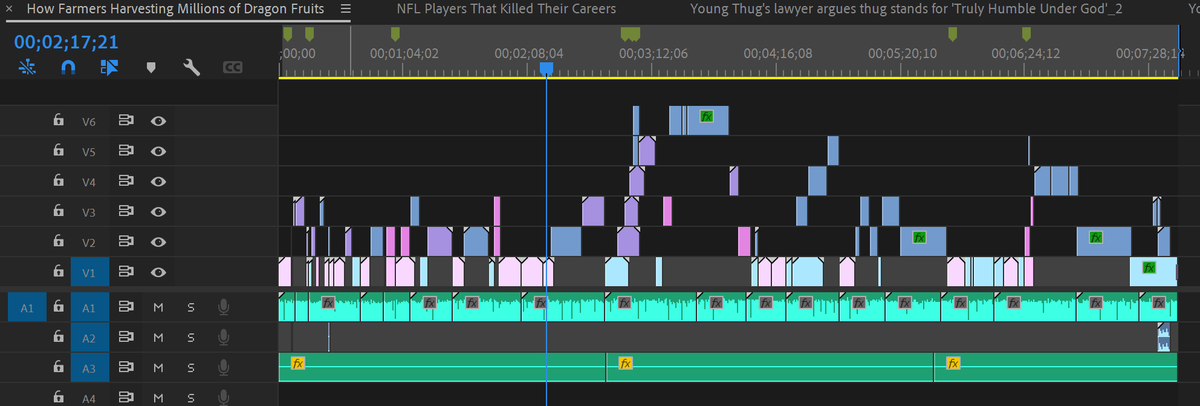Viewport: 1200px width, 406px height.
Task: Toggle lock on track V6
Action: coord(59,120)
